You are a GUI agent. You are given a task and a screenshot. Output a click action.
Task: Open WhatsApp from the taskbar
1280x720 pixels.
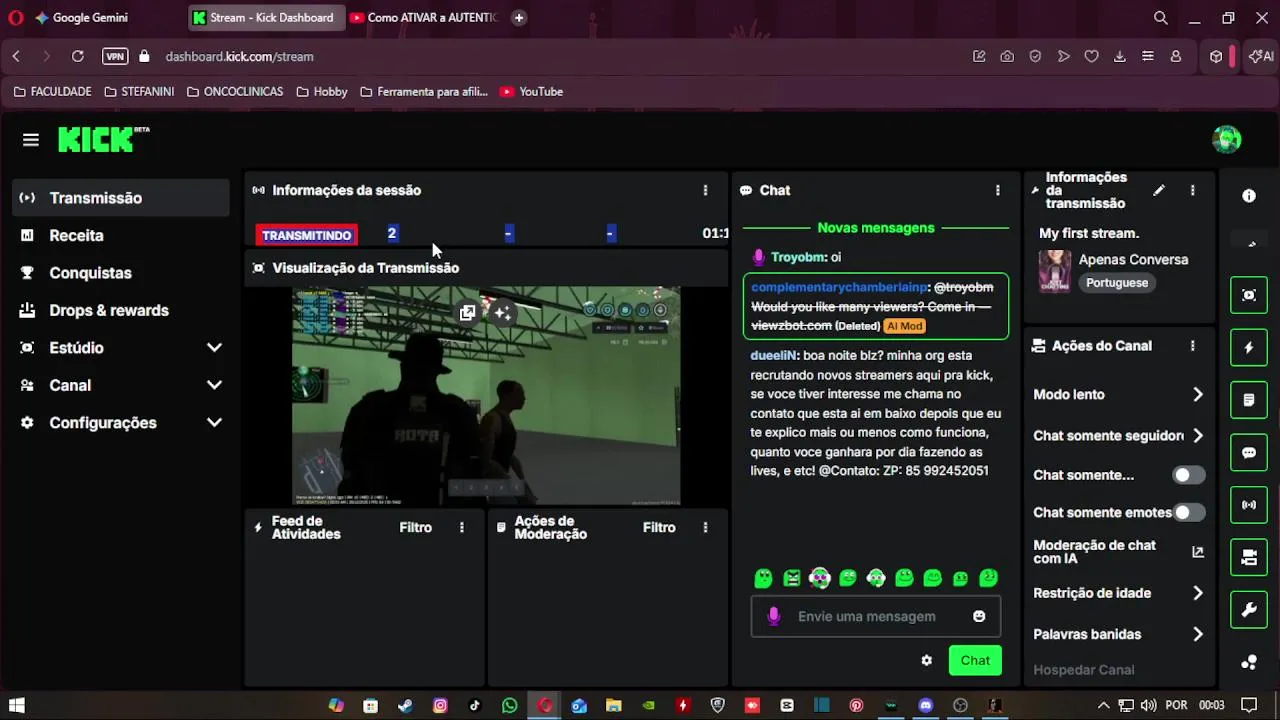pyautogui.click(x=510, y=706)
